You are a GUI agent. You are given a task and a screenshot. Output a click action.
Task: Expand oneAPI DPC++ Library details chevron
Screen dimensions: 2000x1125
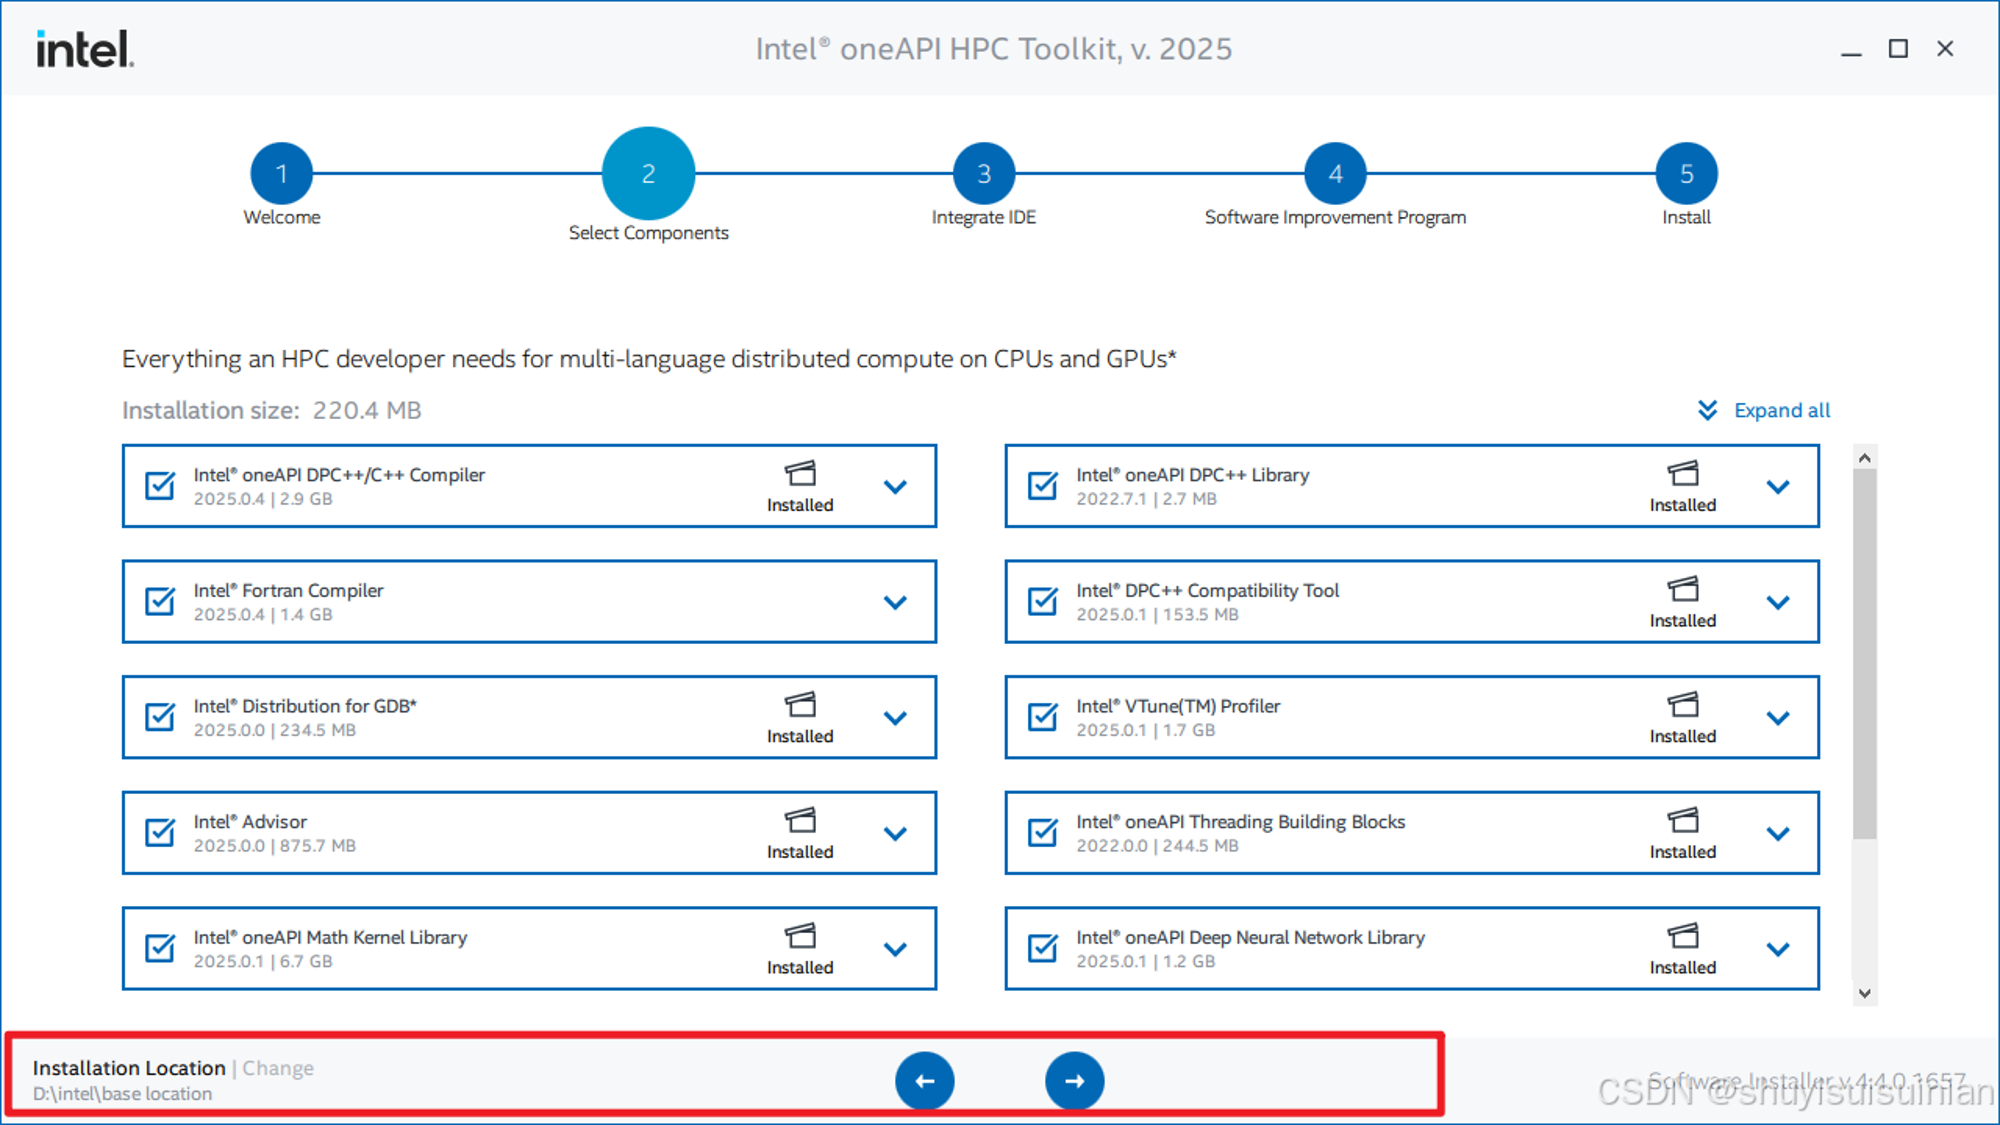coord(1777,487)
